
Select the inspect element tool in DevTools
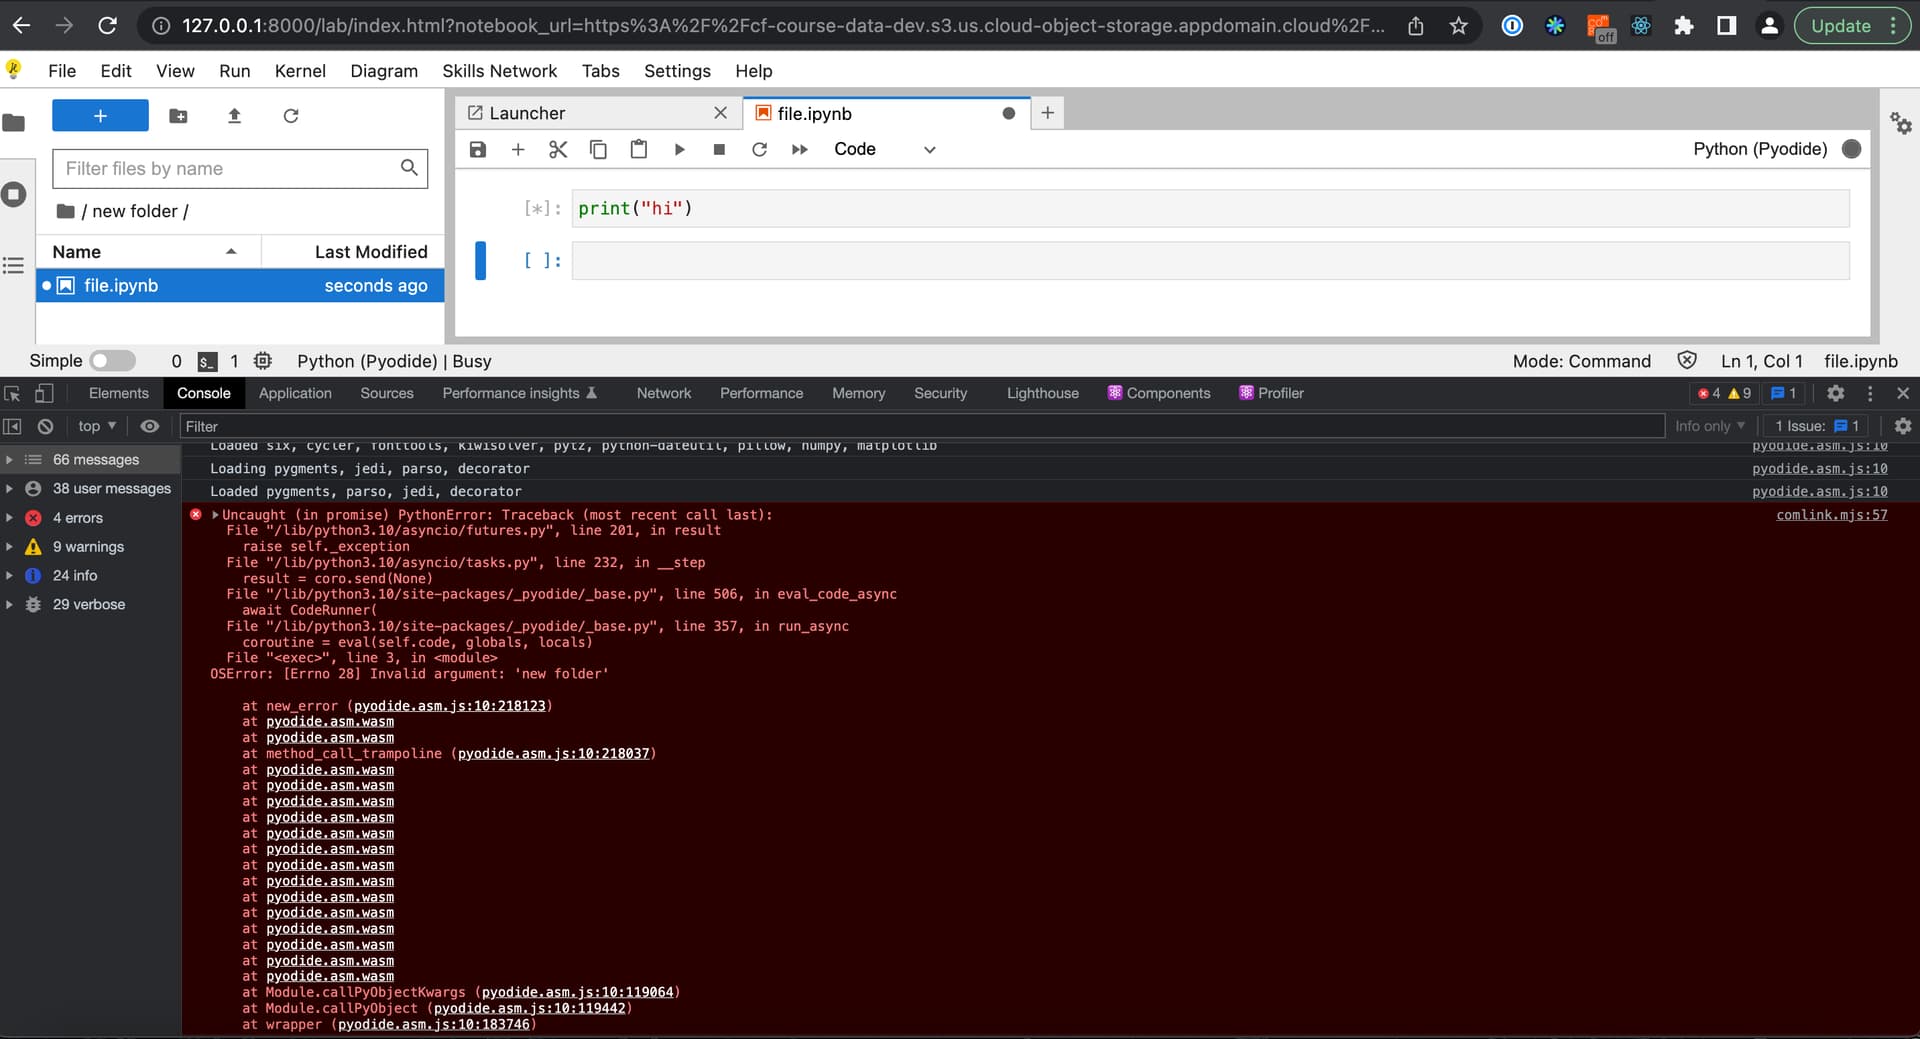tap(12, 393)
